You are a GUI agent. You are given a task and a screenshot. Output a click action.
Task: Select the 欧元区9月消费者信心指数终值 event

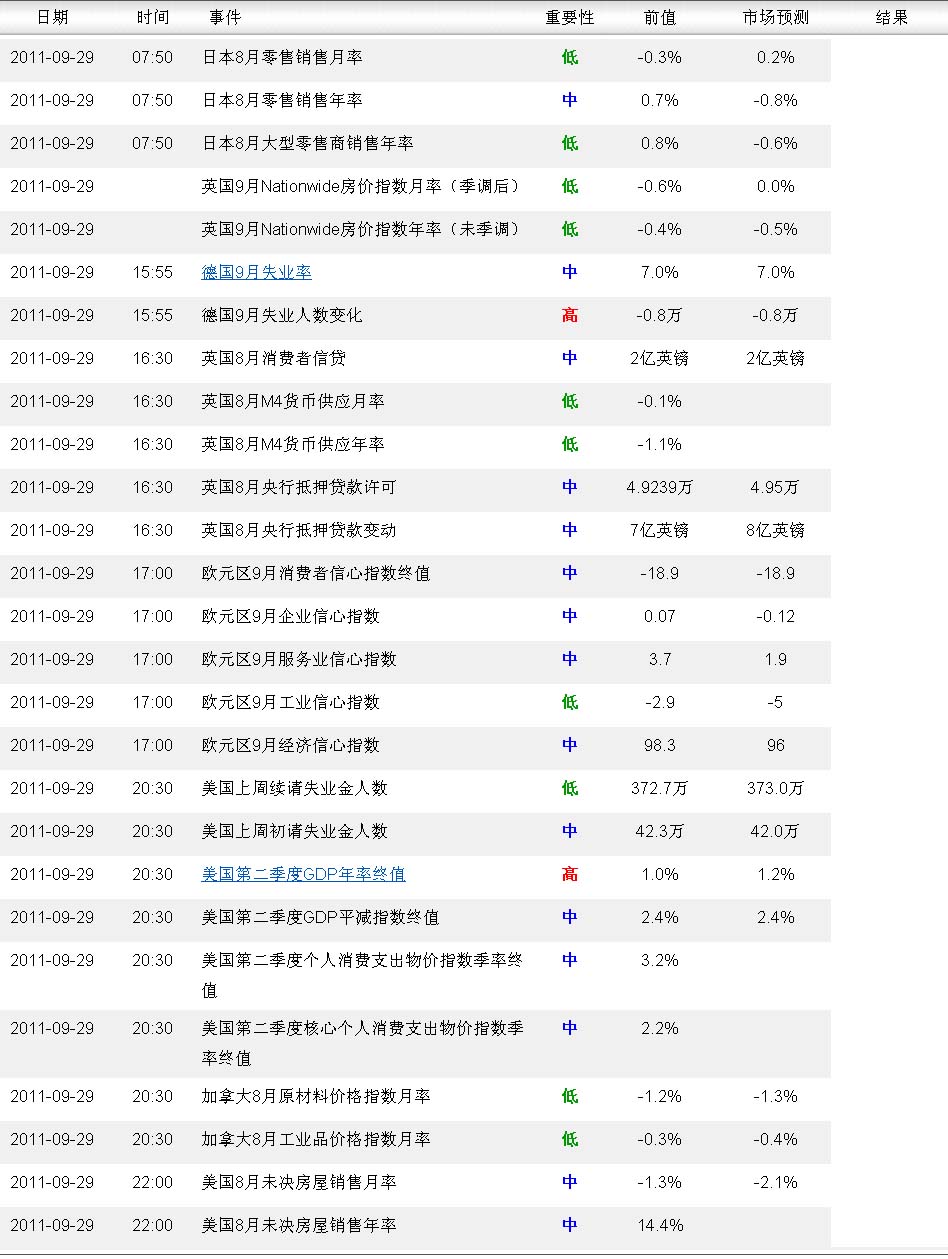[316, 573]
